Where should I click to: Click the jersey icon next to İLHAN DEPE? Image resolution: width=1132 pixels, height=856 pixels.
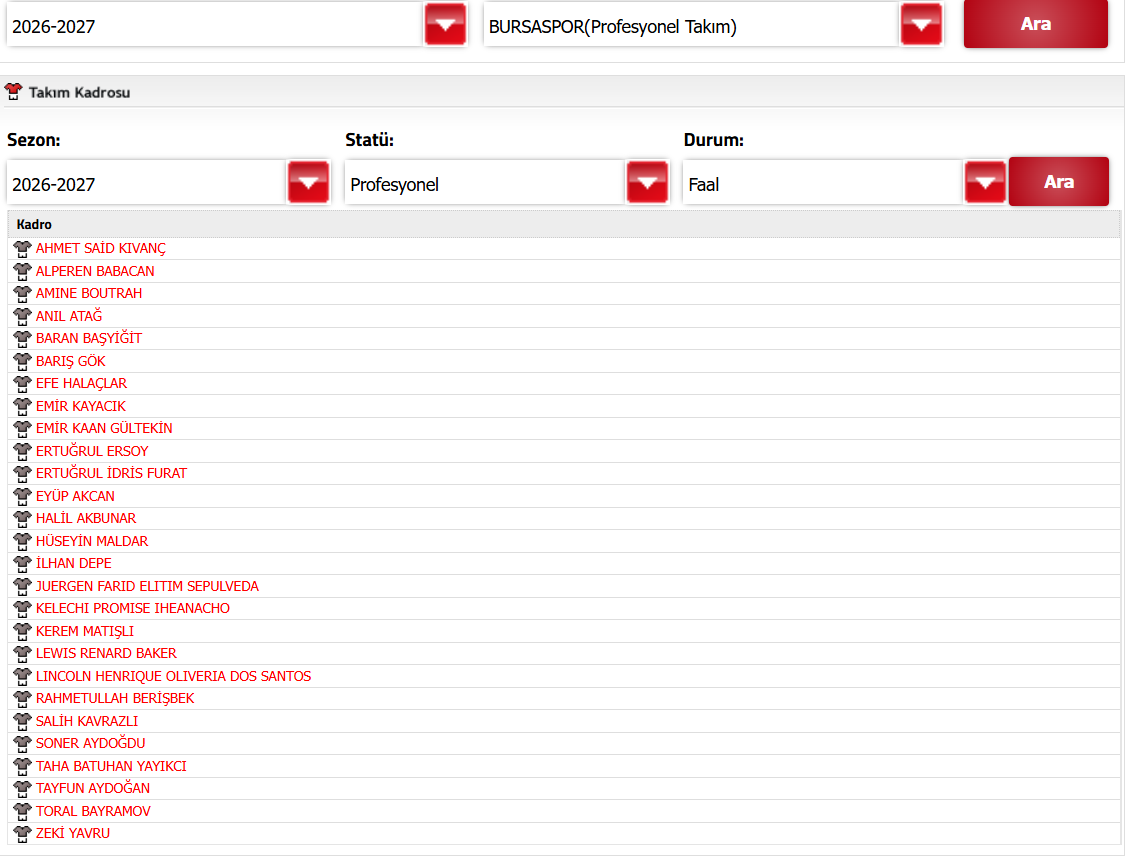[22, 564]
